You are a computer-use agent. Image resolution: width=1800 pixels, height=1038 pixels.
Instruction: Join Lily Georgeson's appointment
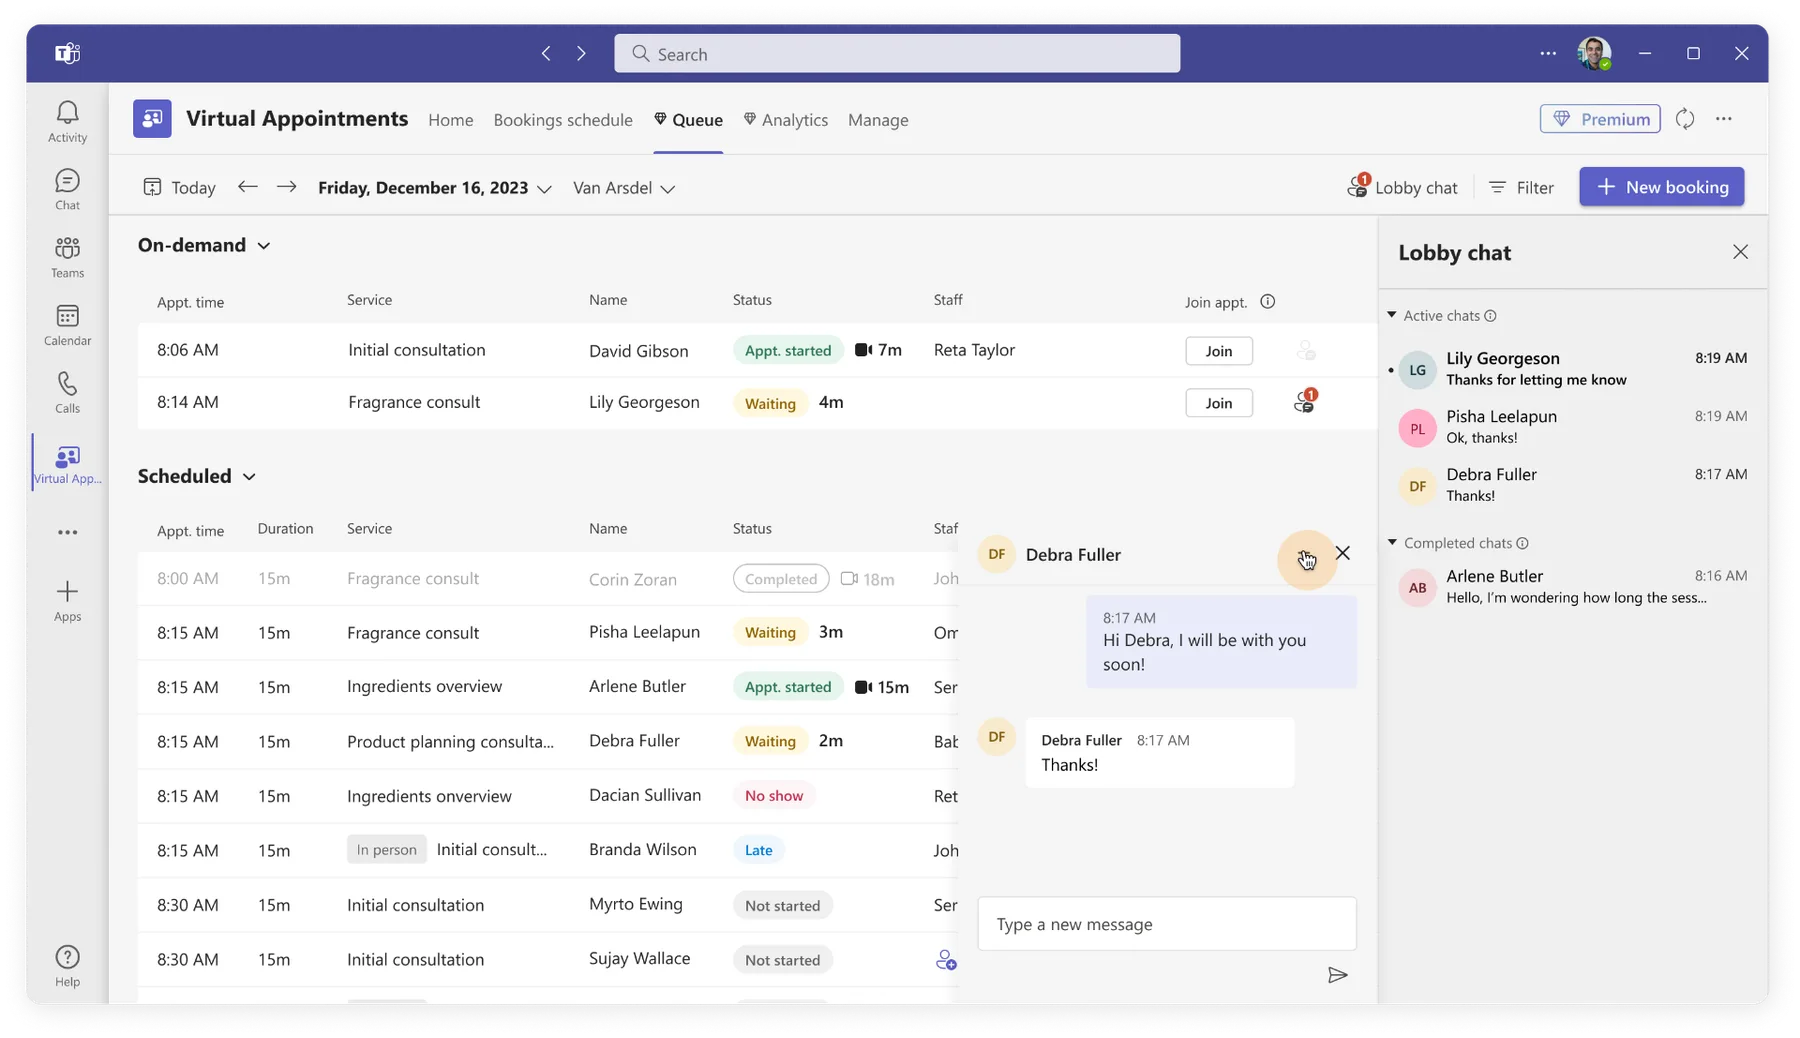click(x=1219, y=403)
